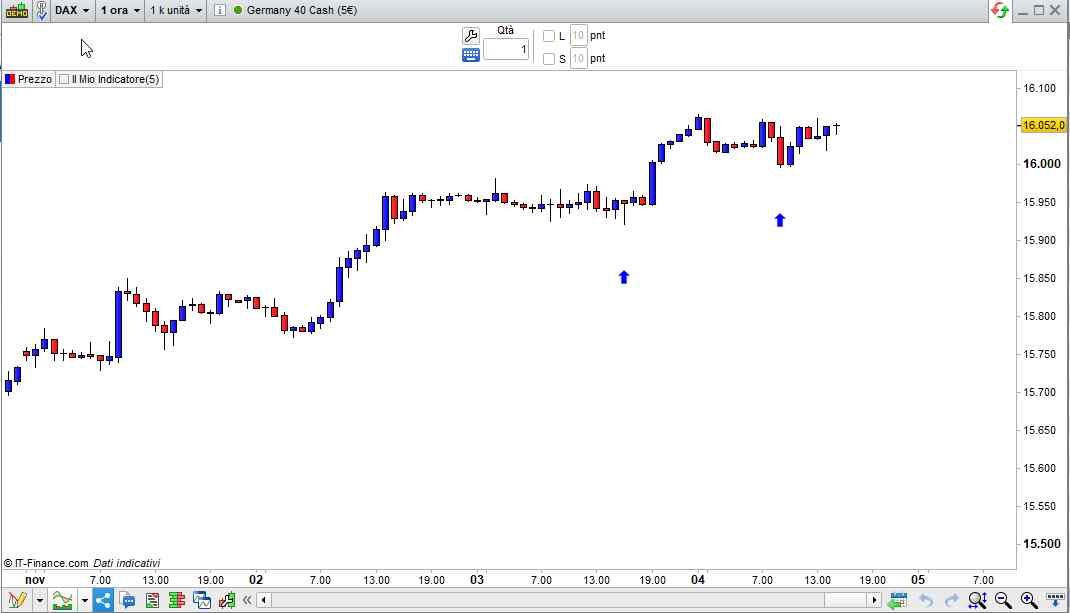This screenshot has width=1070, height=613.
Task: Open Il Mio Indicatore(5) settings
Action: point(109,79)
